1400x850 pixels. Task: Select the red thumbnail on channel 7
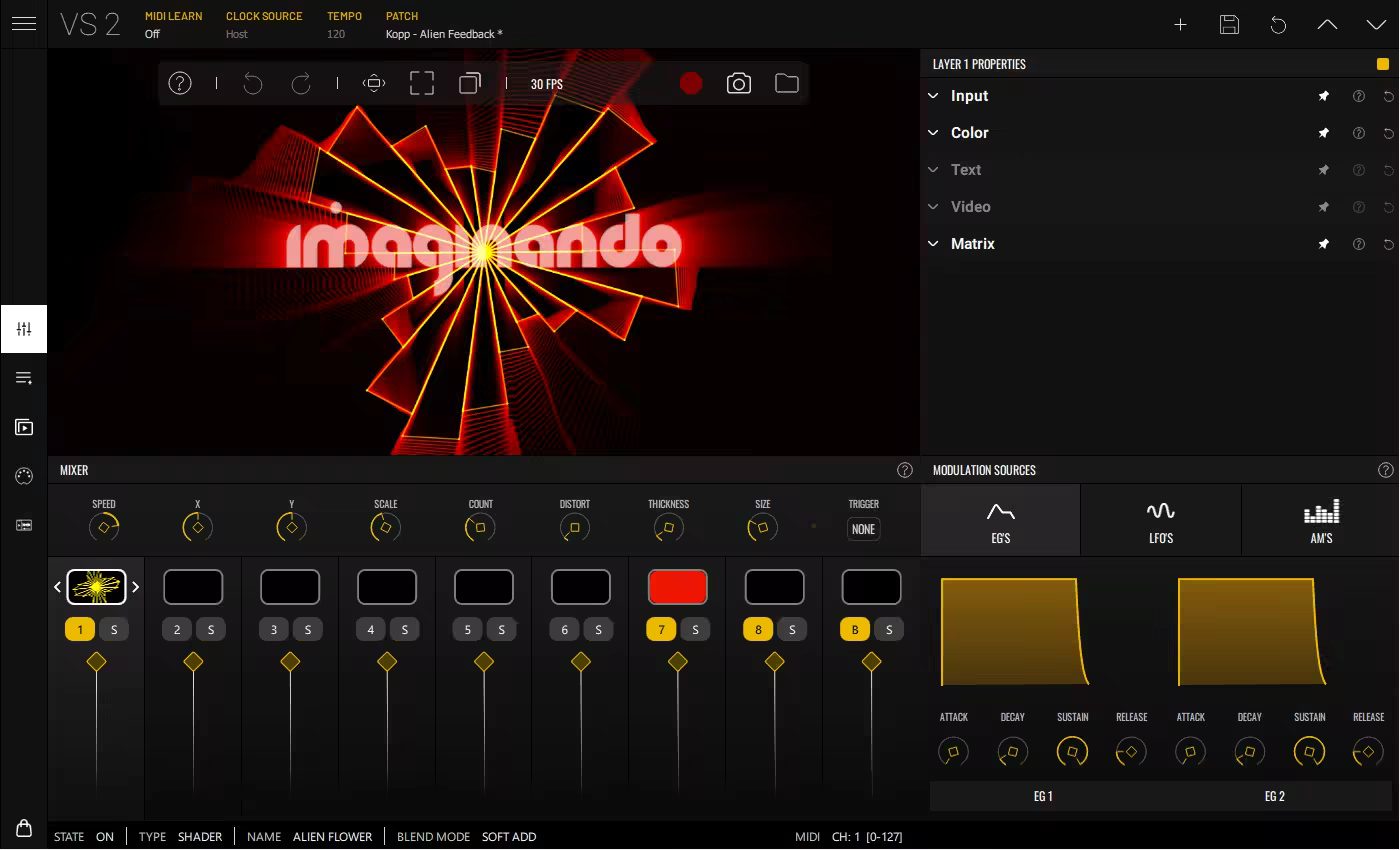[678, 586]
